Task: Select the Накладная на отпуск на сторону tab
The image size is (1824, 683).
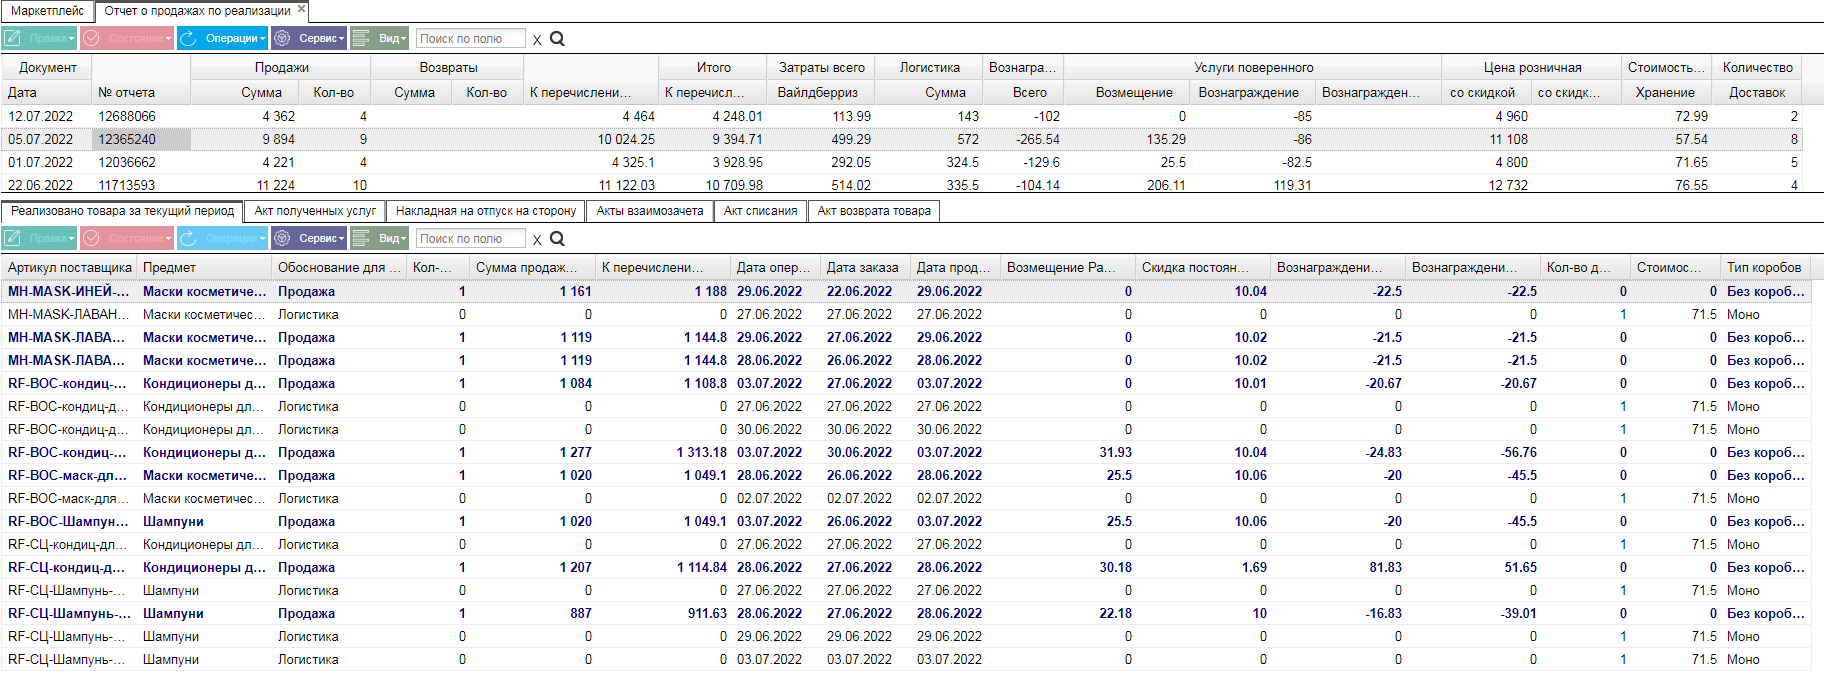Action: click(x=486, y=211)
